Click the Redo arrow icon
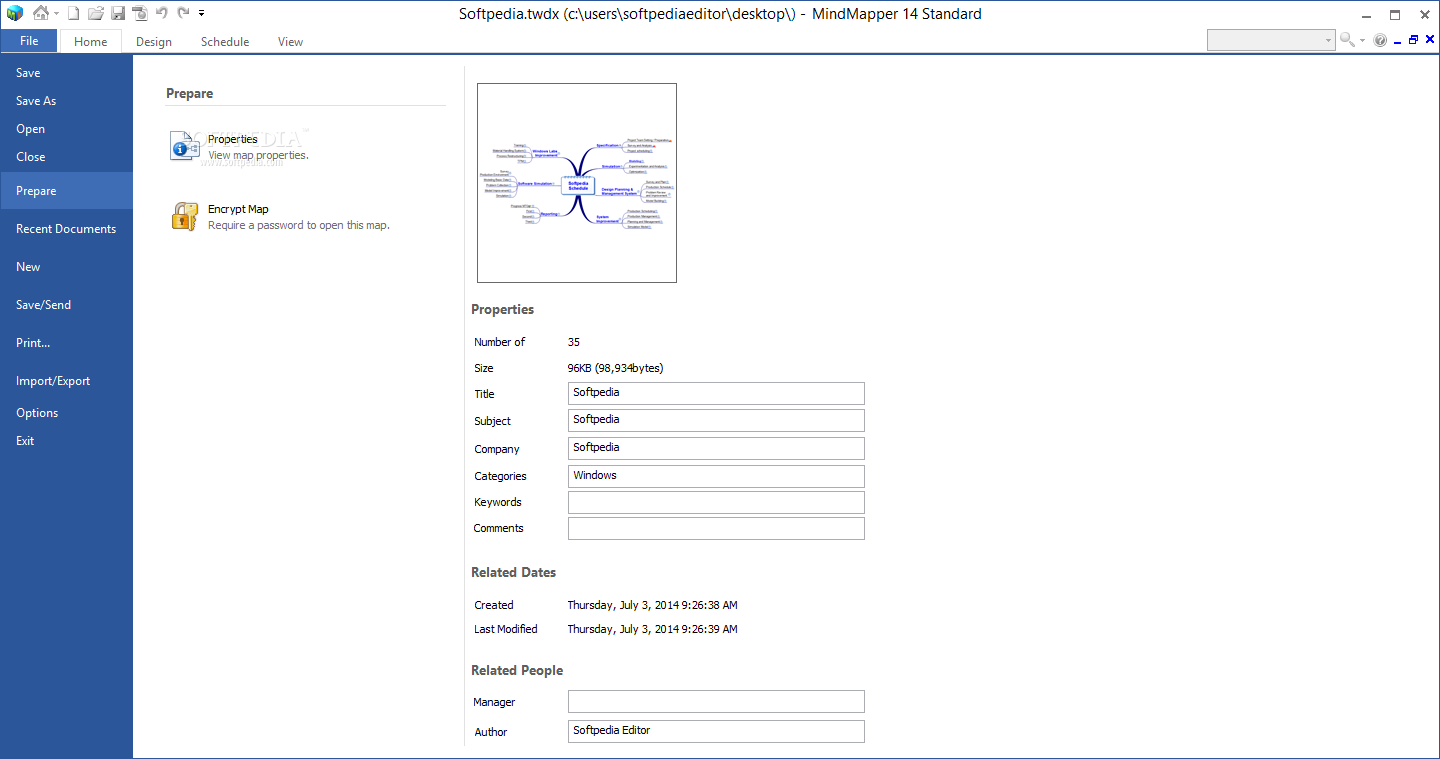Image resolution: width=1440 pixels, height=759 pixels. pyautogui.click(x=183, y=13)
